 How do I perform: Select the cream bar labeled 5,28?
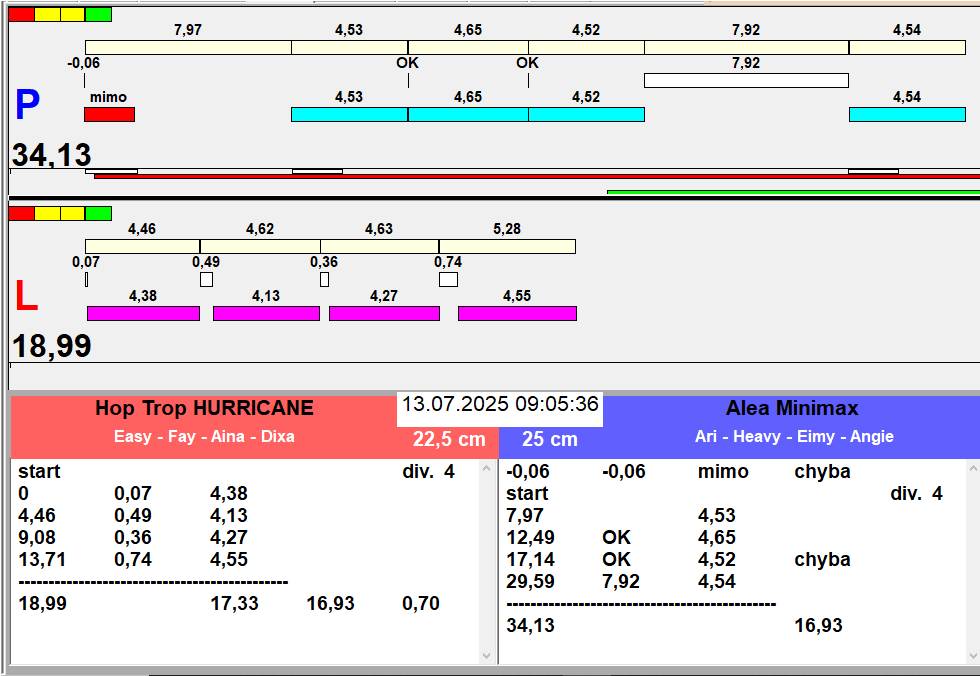(507, 246)
